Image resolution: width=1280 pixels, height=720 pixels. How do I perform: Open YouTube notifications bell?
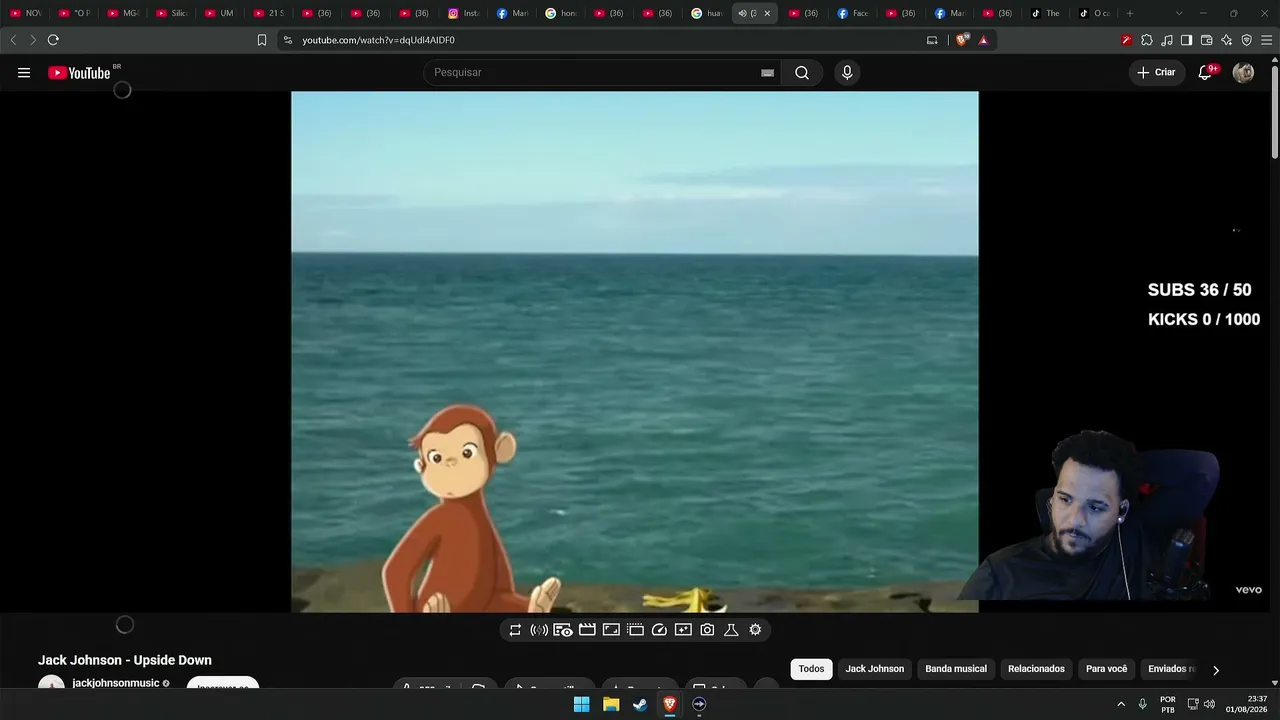[x=1205, y=72]
